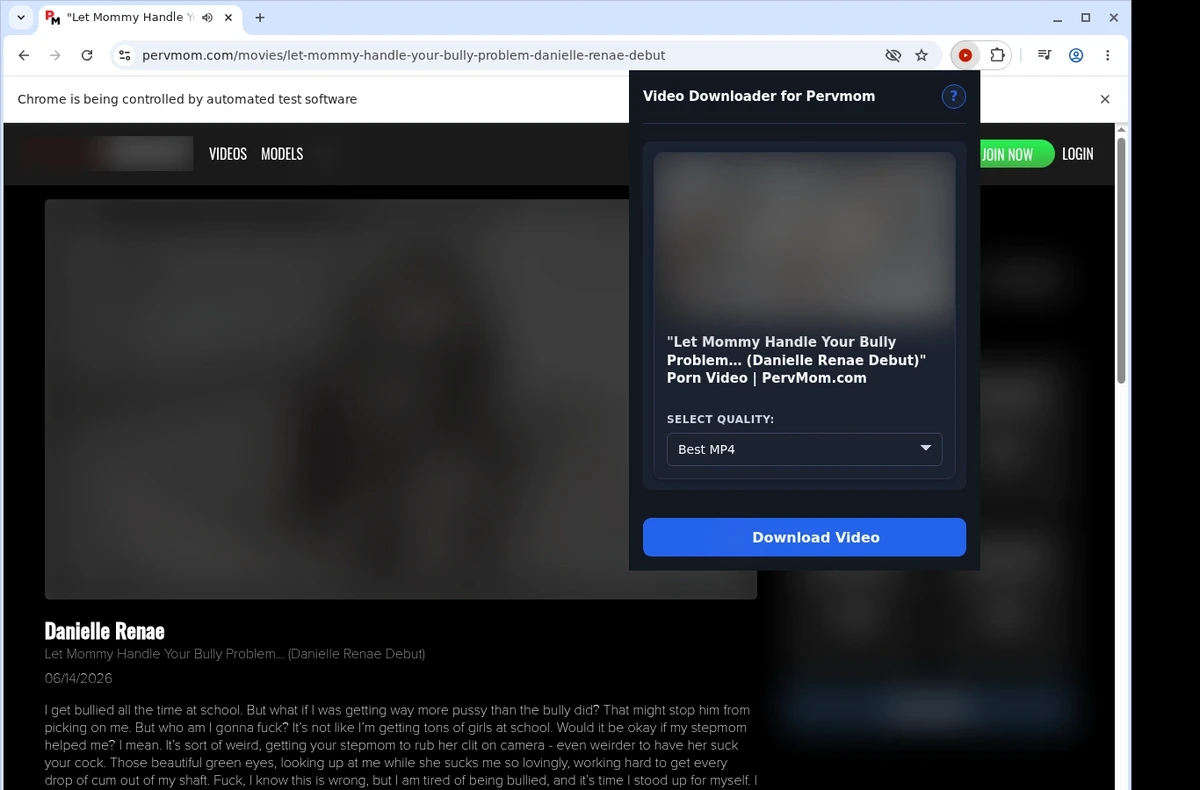Open the VIDEOS navigation item
The image size is (1200, 790).
tap(228, 154)
